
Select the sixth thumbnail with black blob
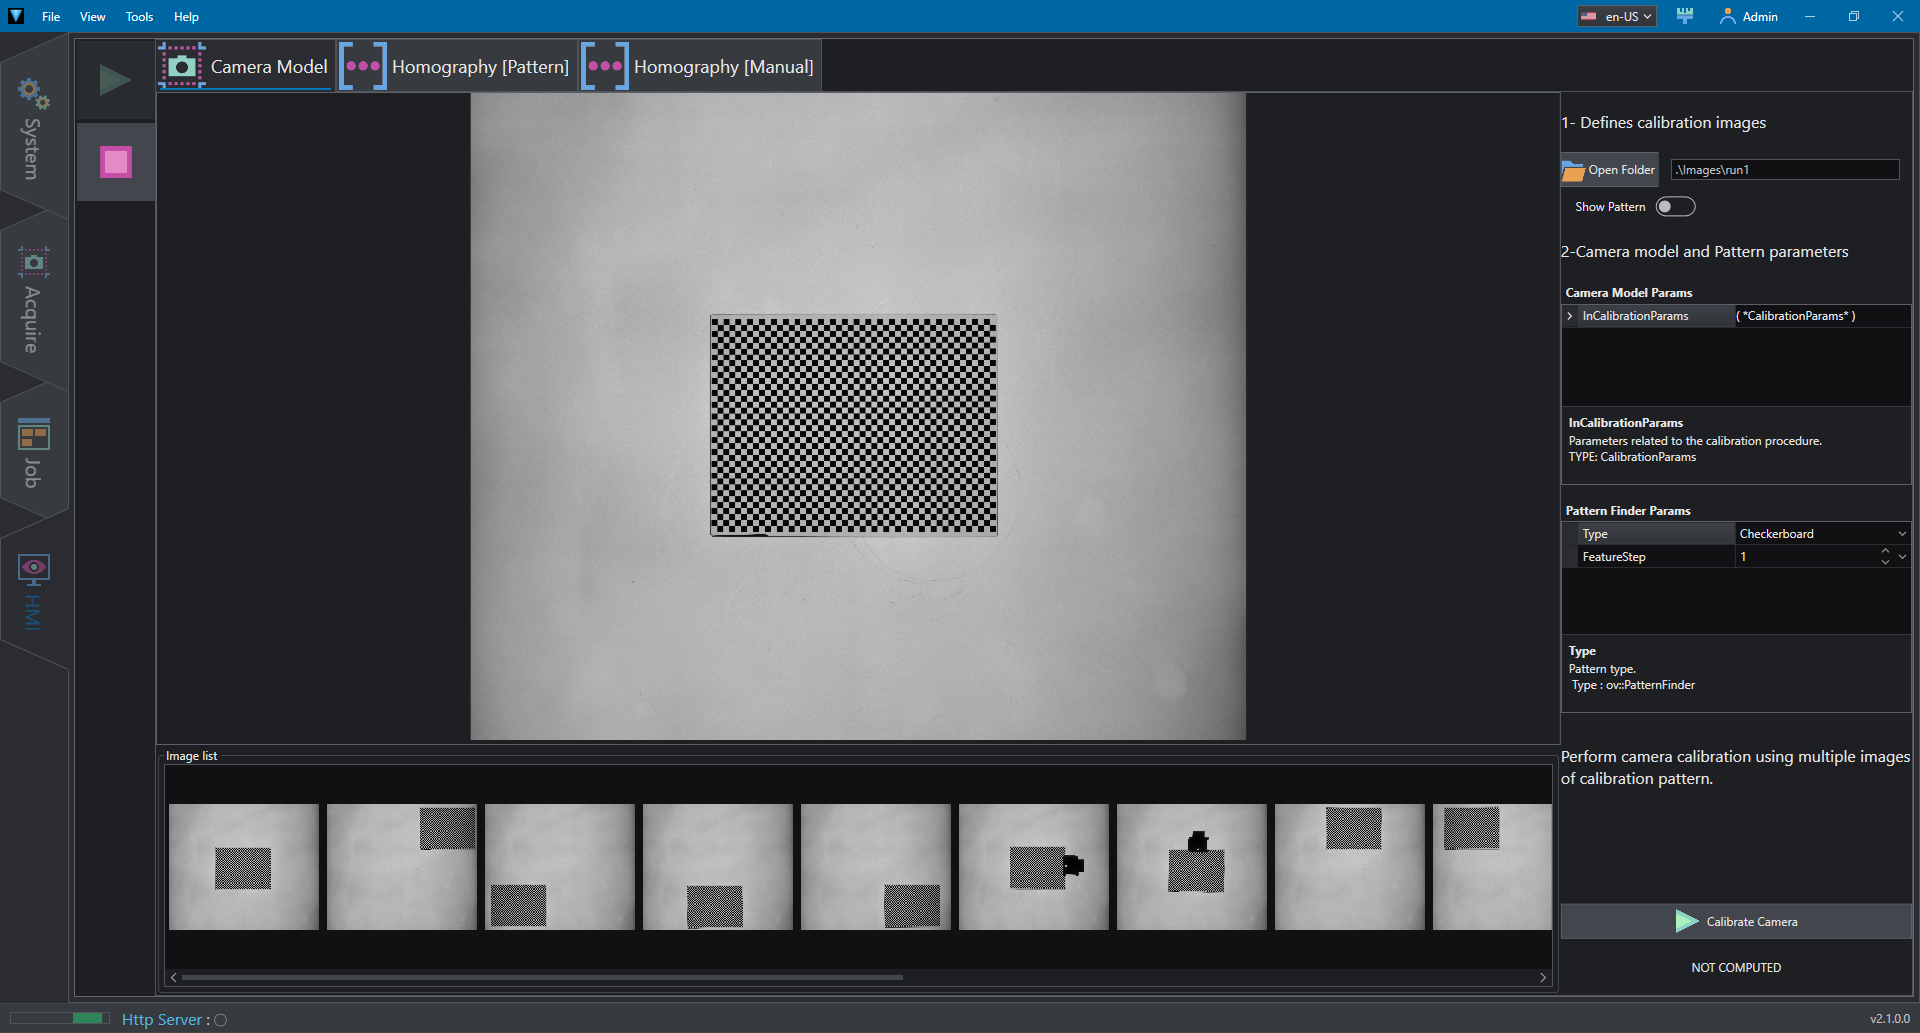click(x=1034, y=867)
